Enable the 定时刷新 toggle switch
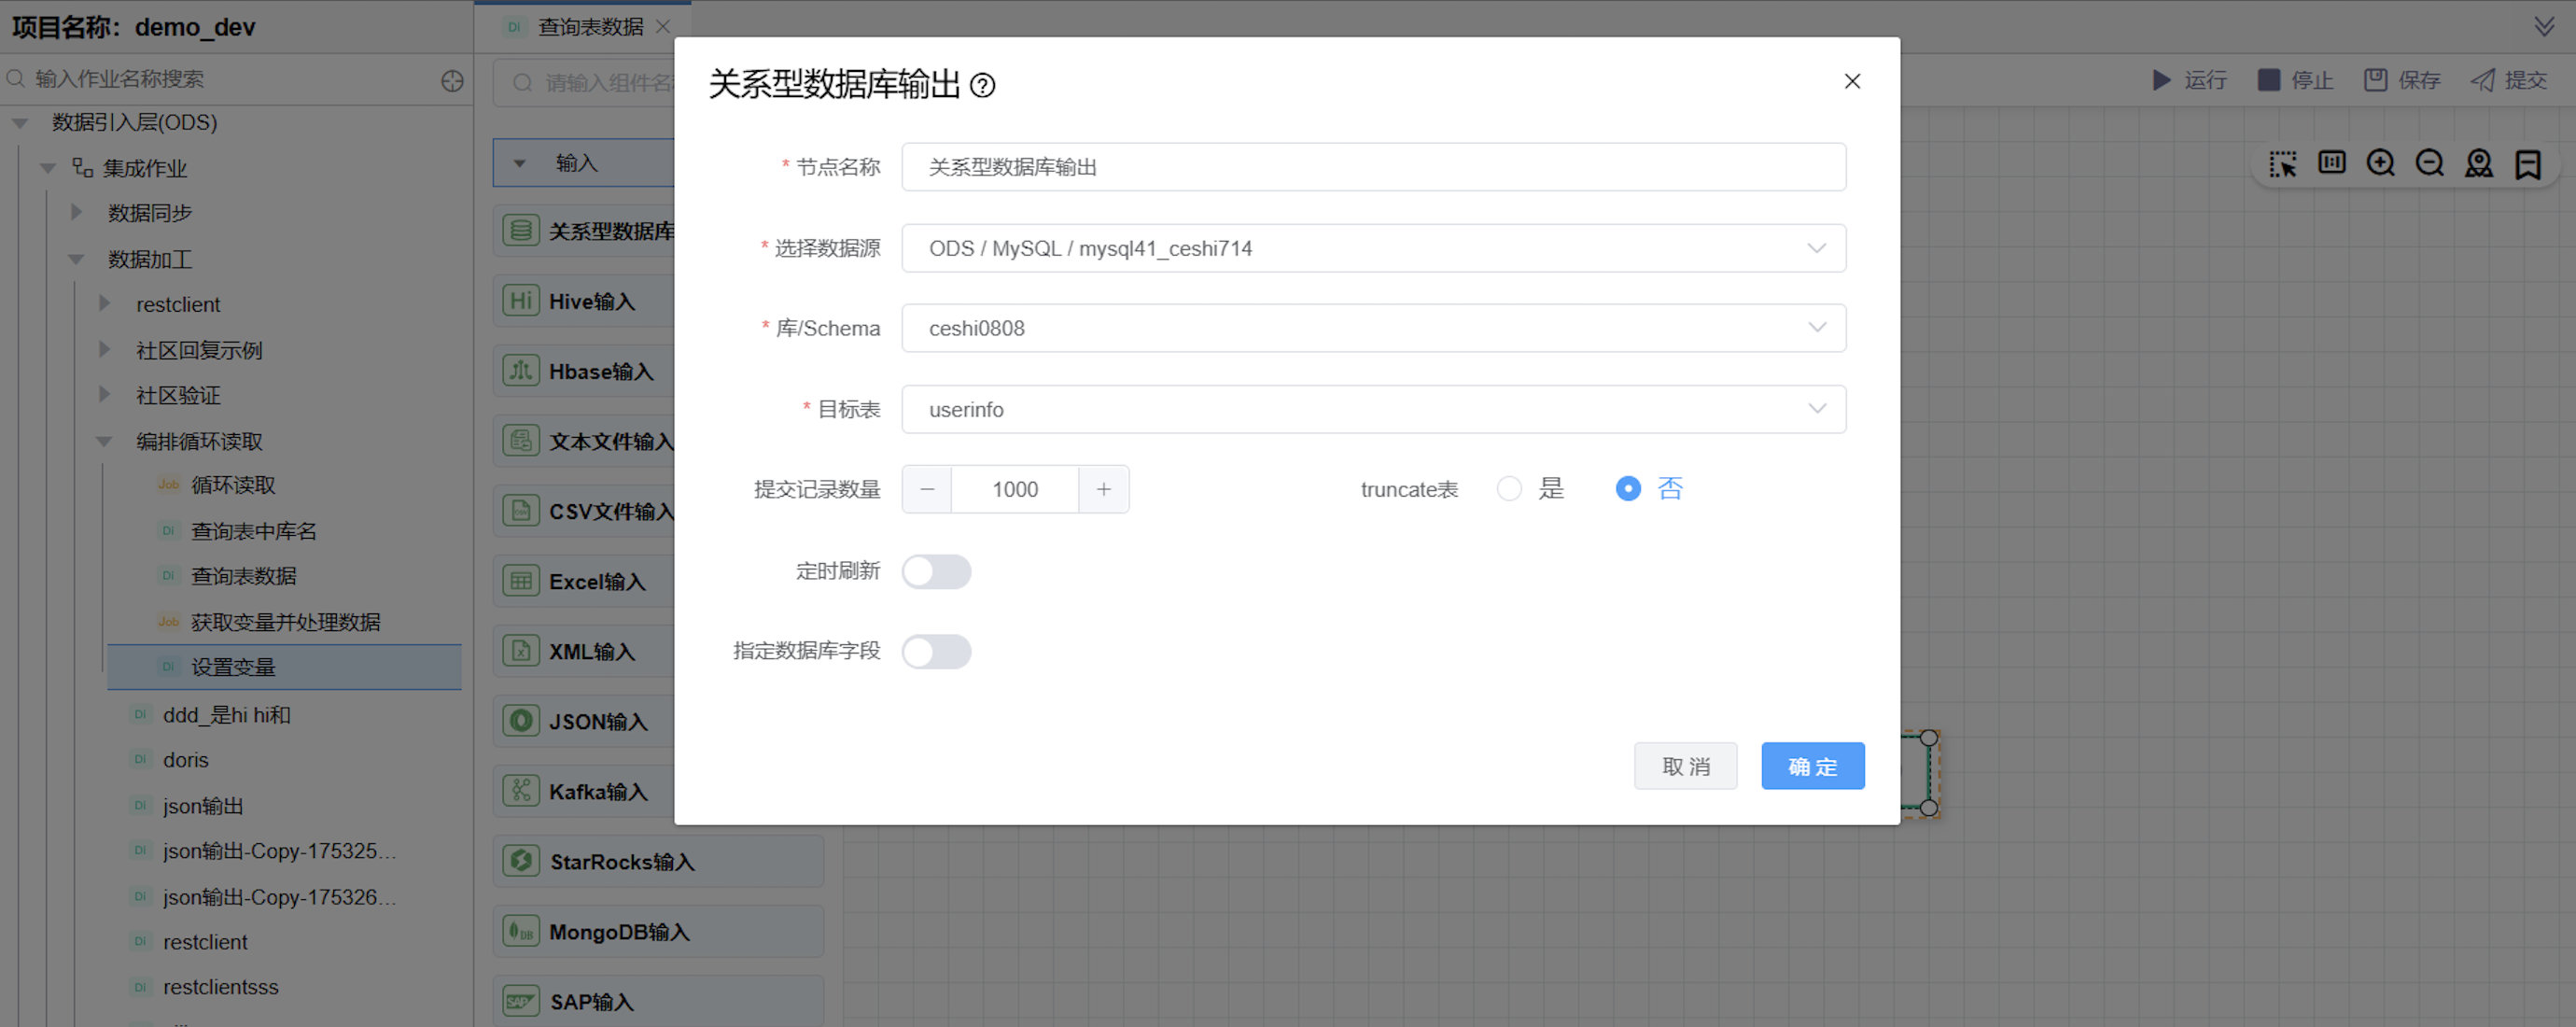This screenshot has width=2576, height=1027. (x=936, y=571)
